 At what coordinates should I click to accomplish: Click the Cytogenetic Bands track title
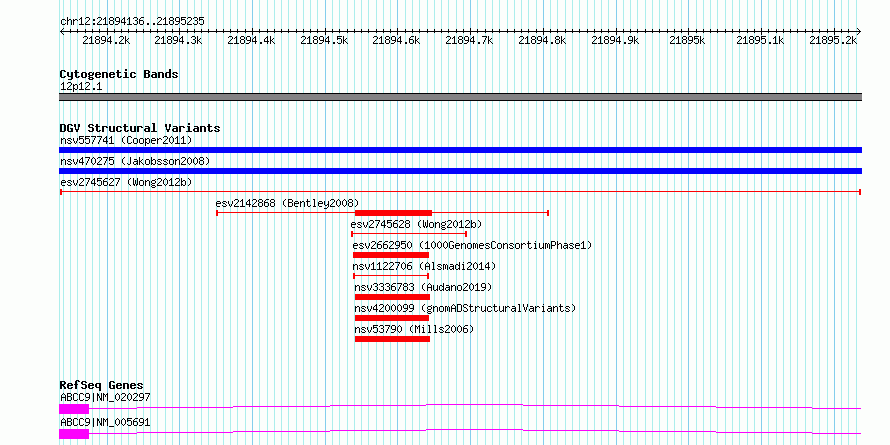click(119, 74)
